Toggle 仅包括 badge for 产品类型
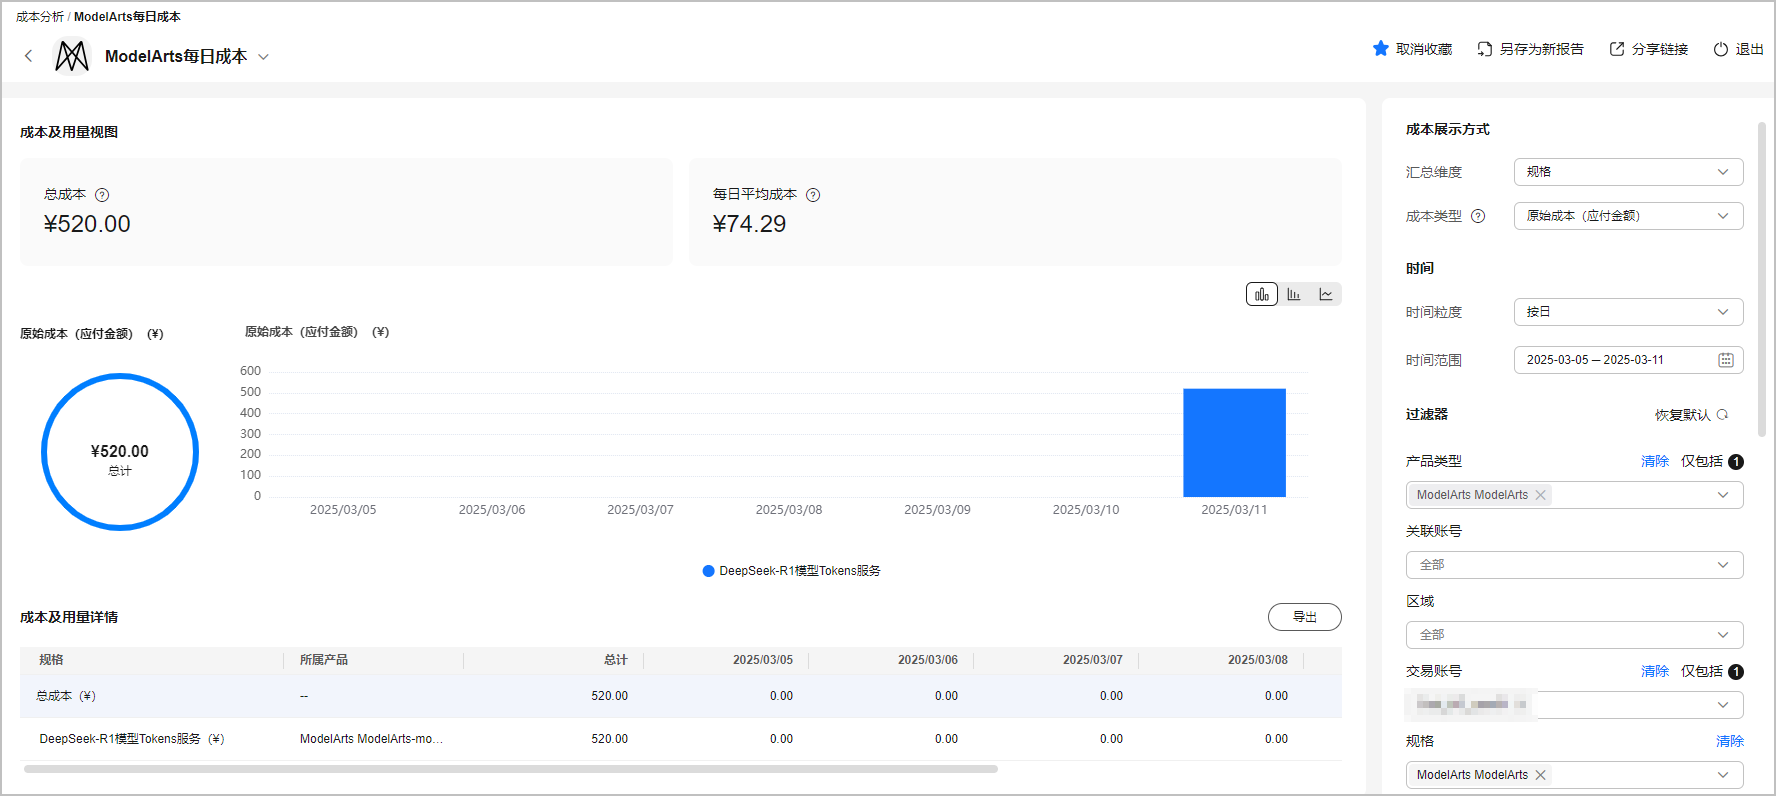The height and width of the screenshot is (796, 1776). (1736, 462)
